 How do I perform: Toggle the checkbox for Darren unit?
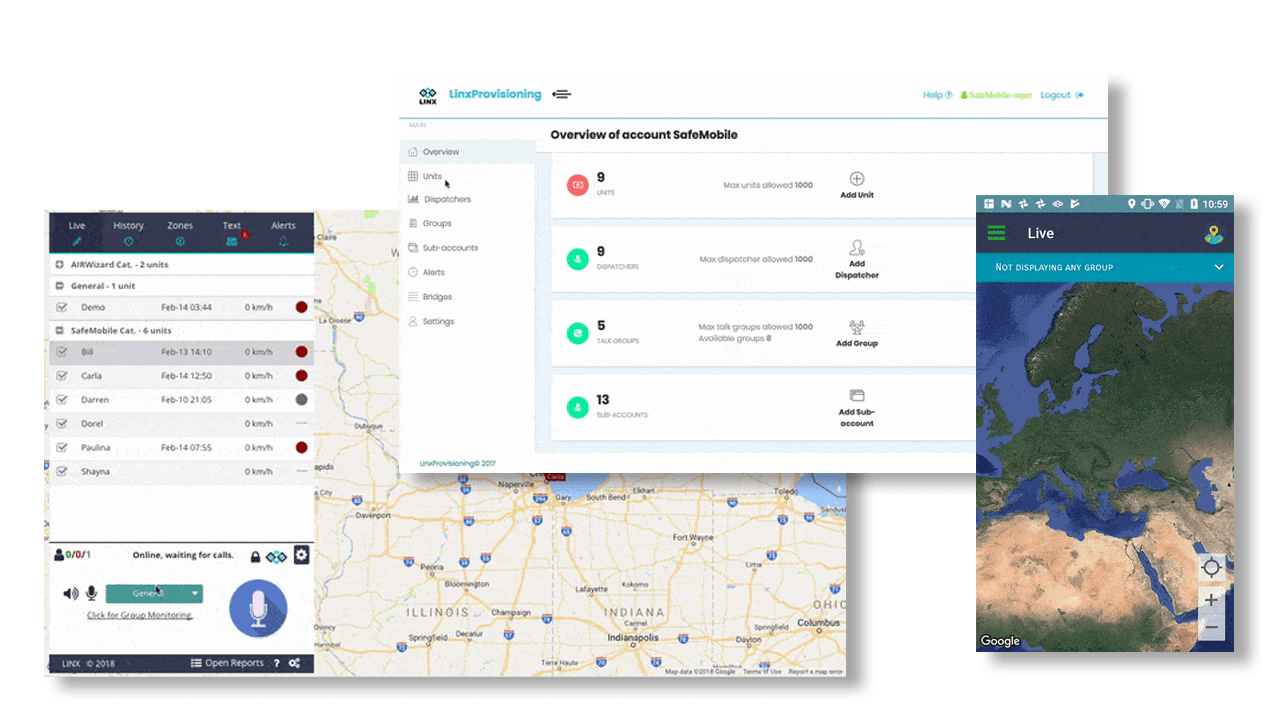pyautogui.click(x=62, y=400)
